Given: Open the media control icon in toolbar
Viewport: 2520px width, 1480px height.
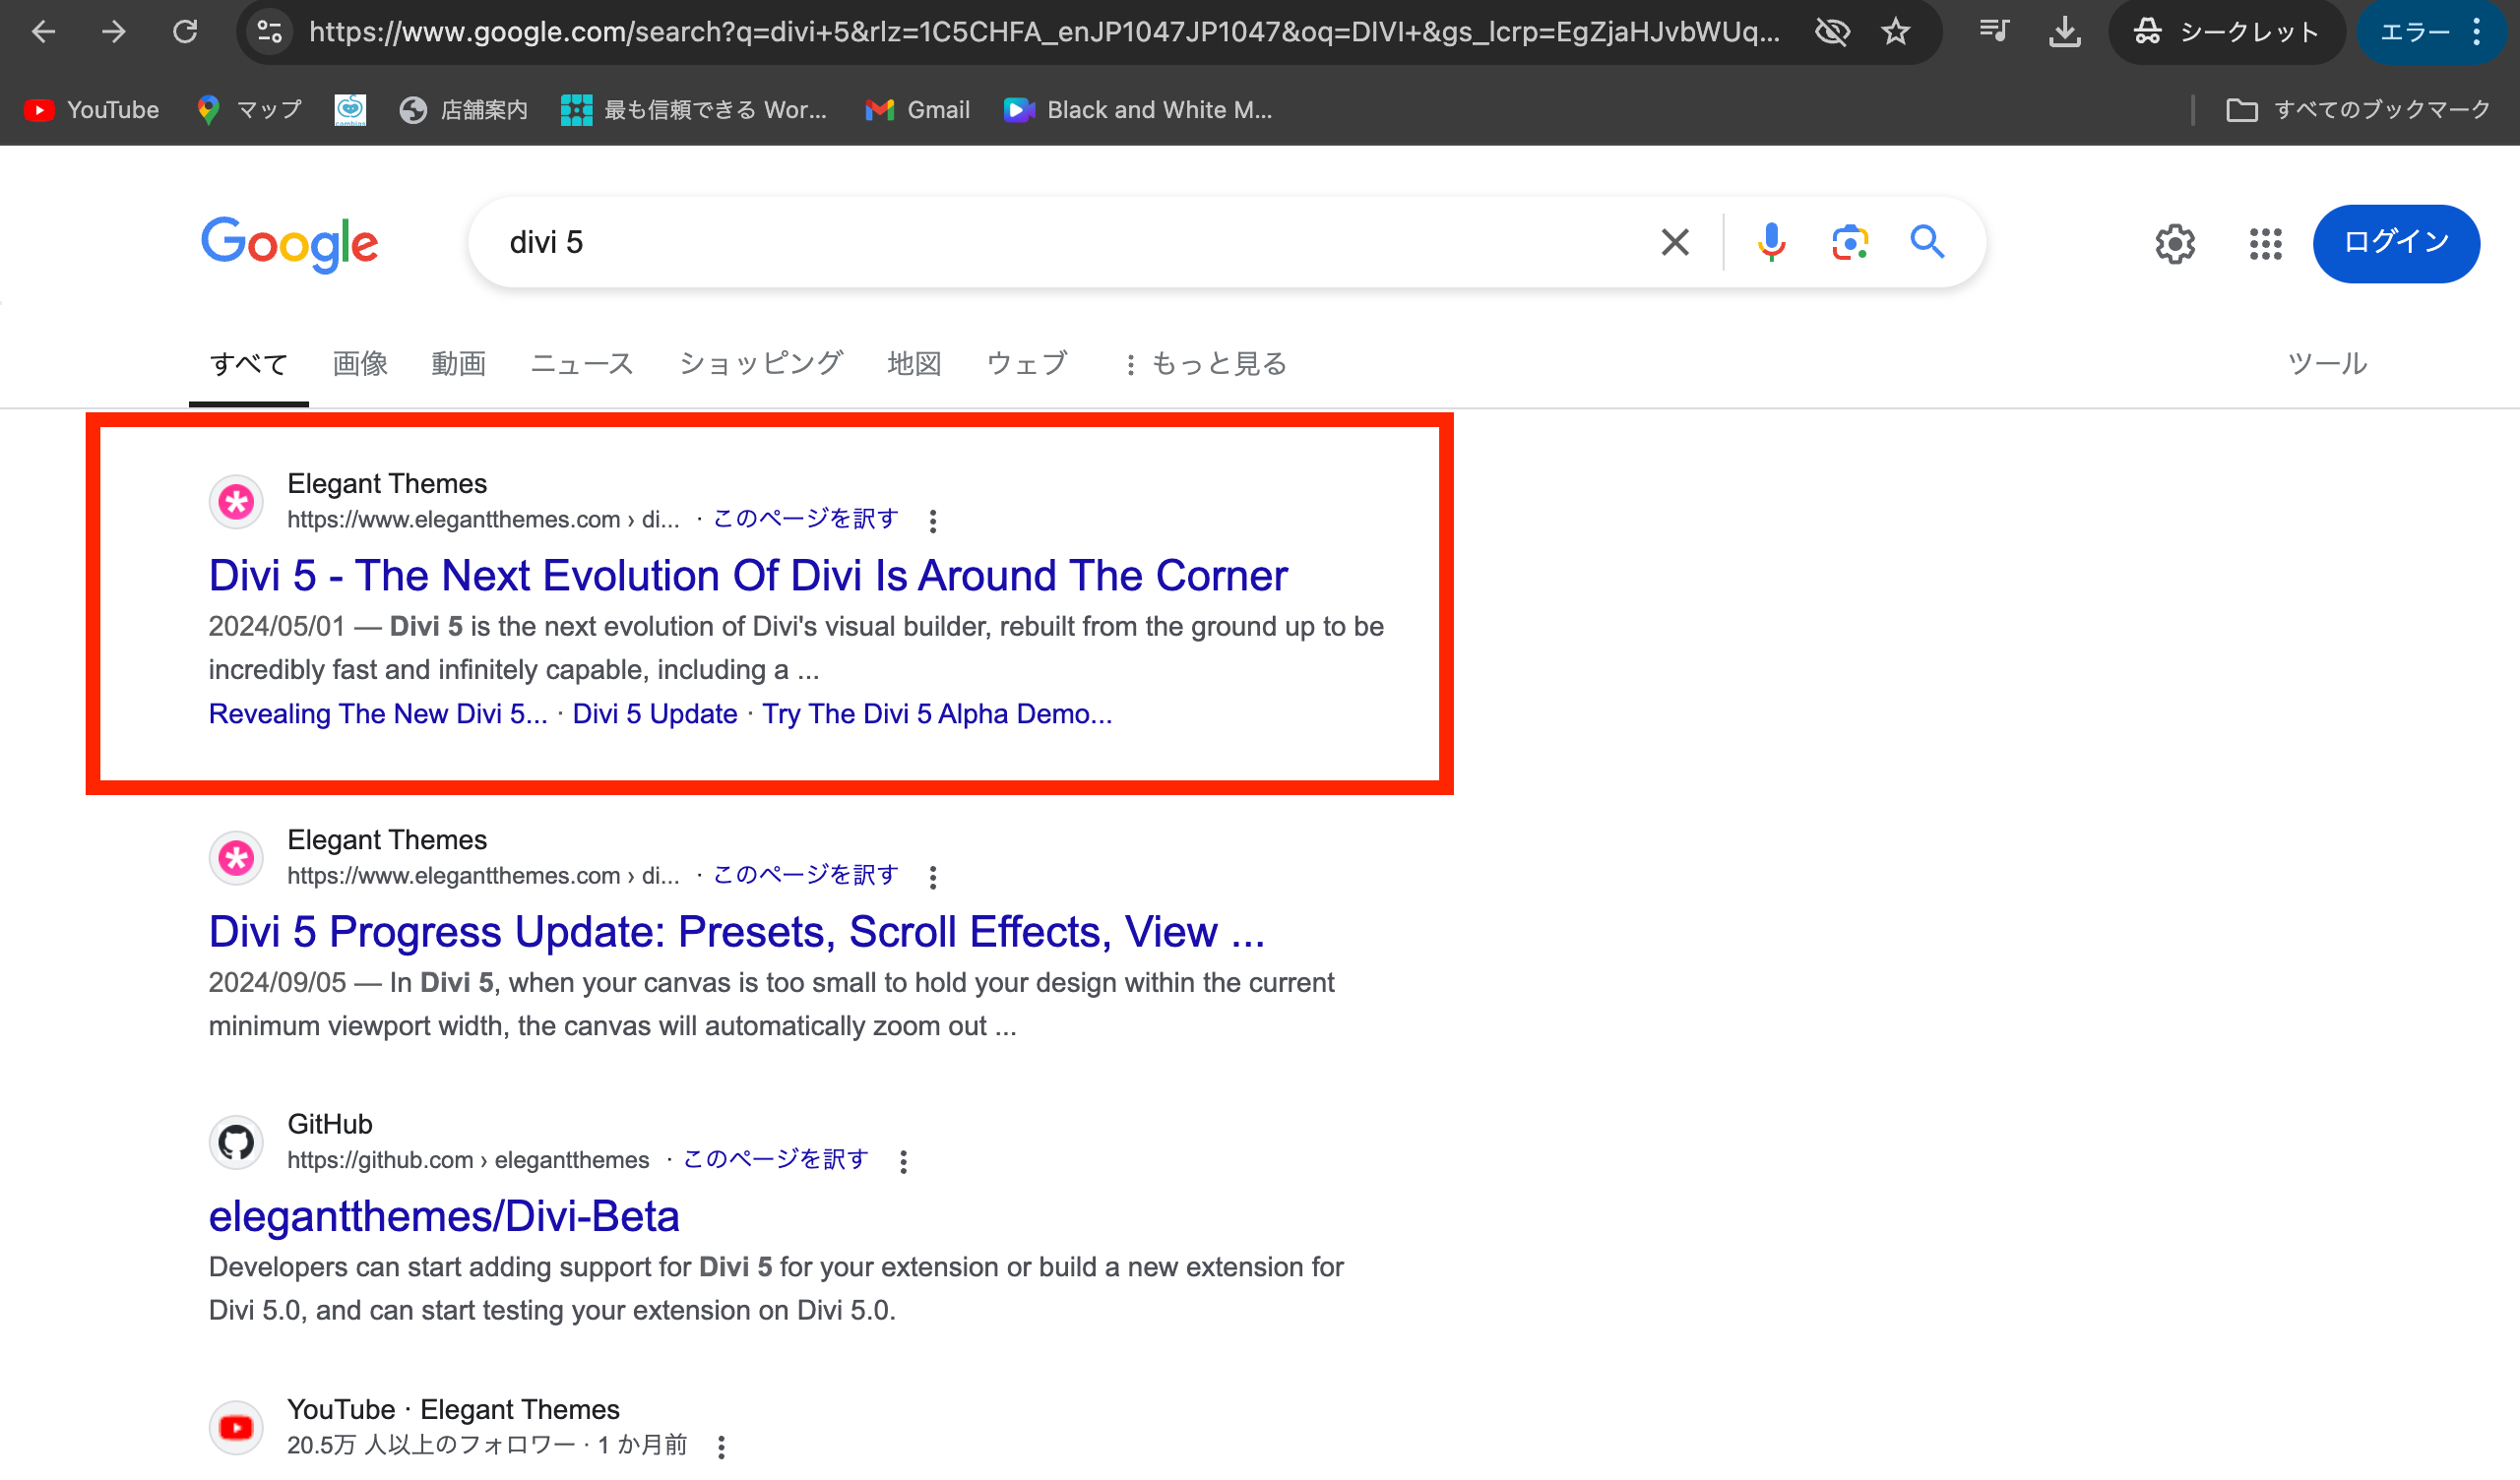Looking at the screenshot, I should 1994,32.
